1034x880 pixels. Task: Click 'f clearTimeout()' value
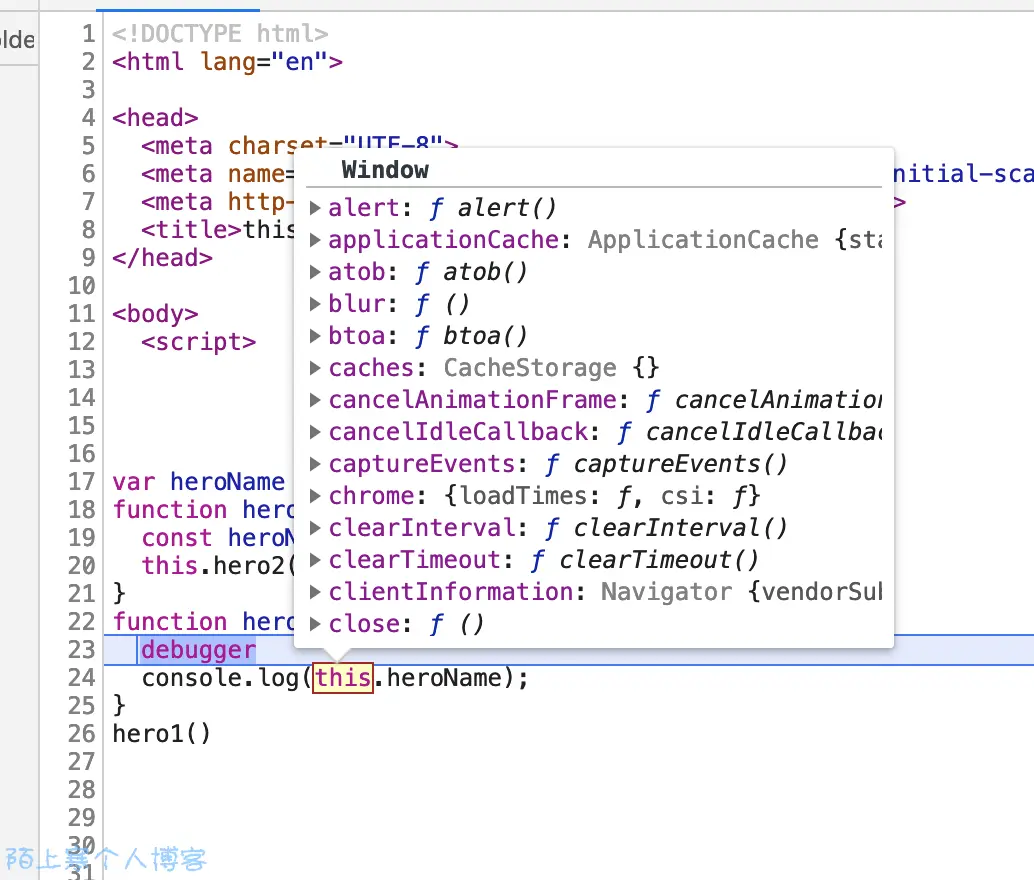[644, 560]
